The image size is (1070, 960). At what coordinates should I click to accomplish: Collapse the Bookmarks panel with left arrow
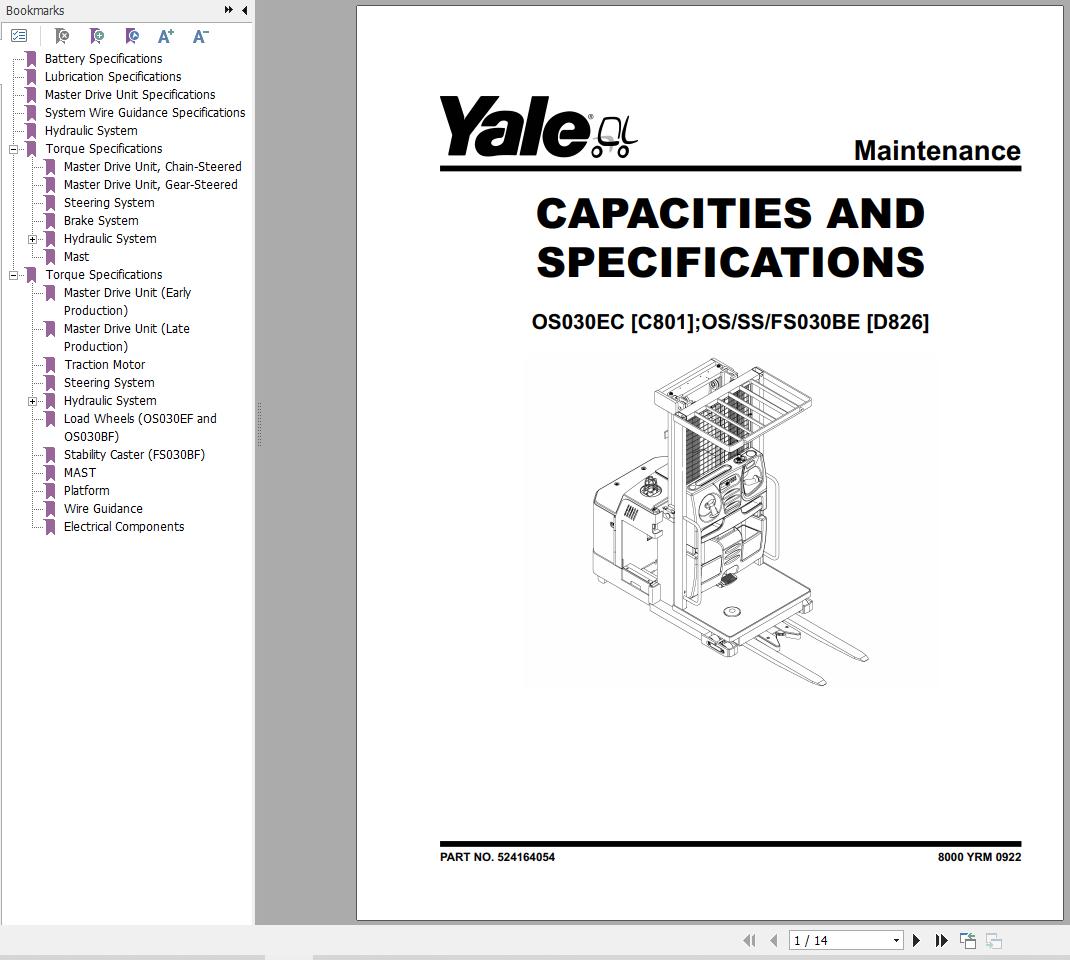coord(244,10)
